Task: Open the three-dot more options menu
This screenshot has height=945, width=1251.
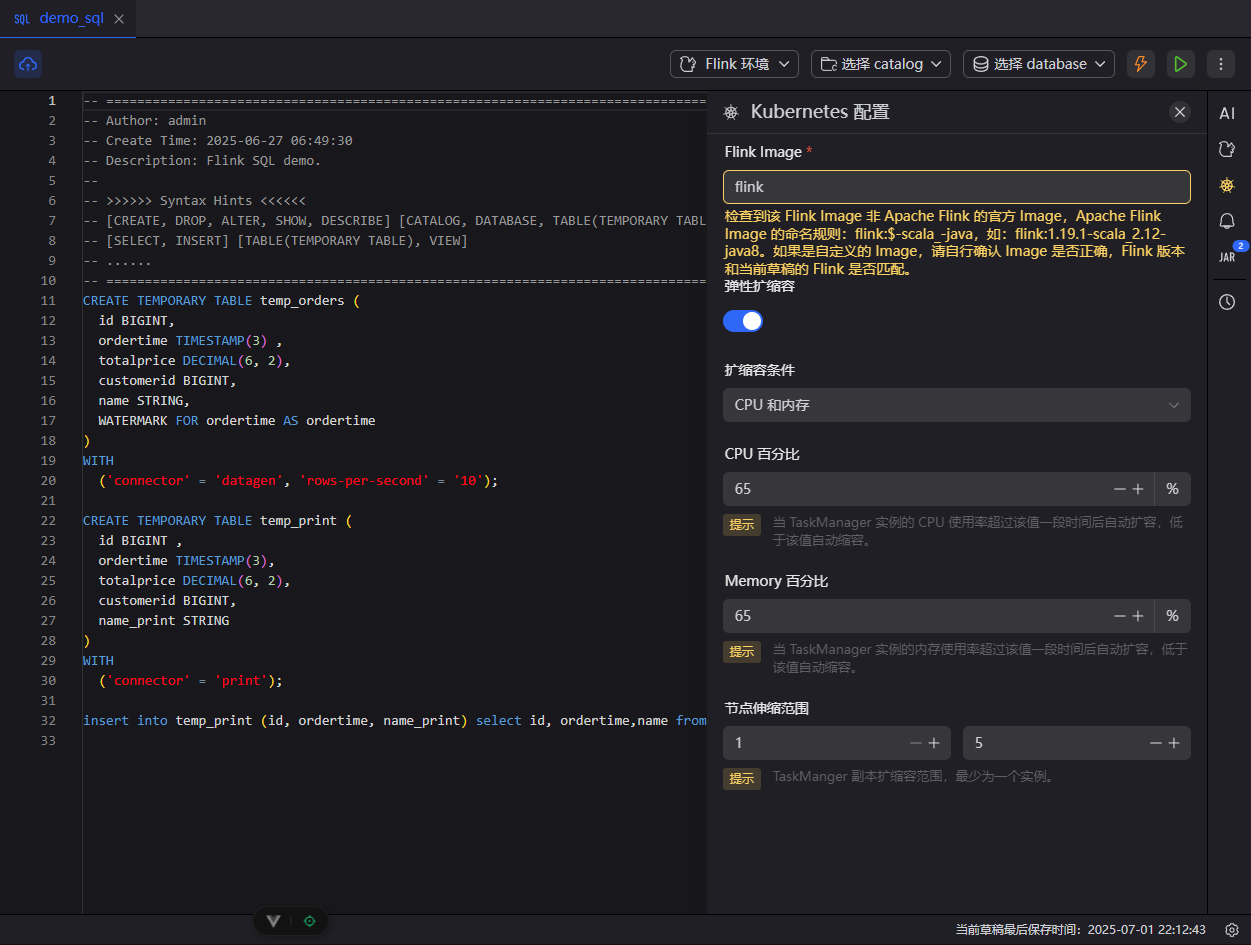Action: click(x=1220, y=64)
